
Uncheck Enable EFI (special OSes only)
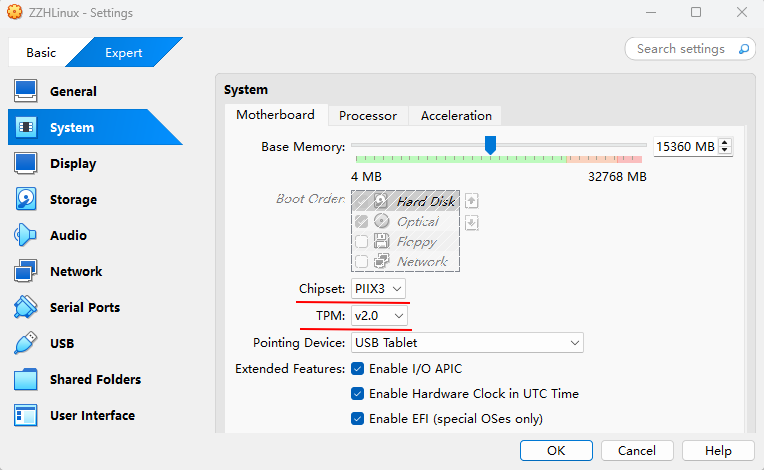358,419
